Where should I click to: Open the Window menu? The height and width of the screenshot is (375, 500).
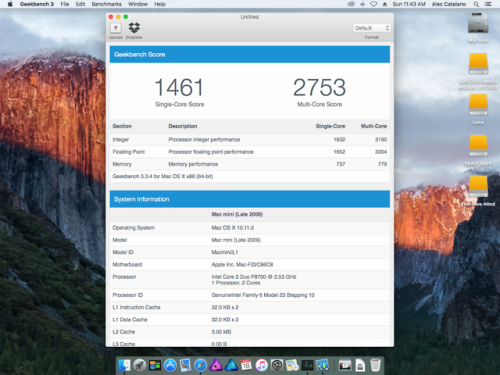[138, 4]
